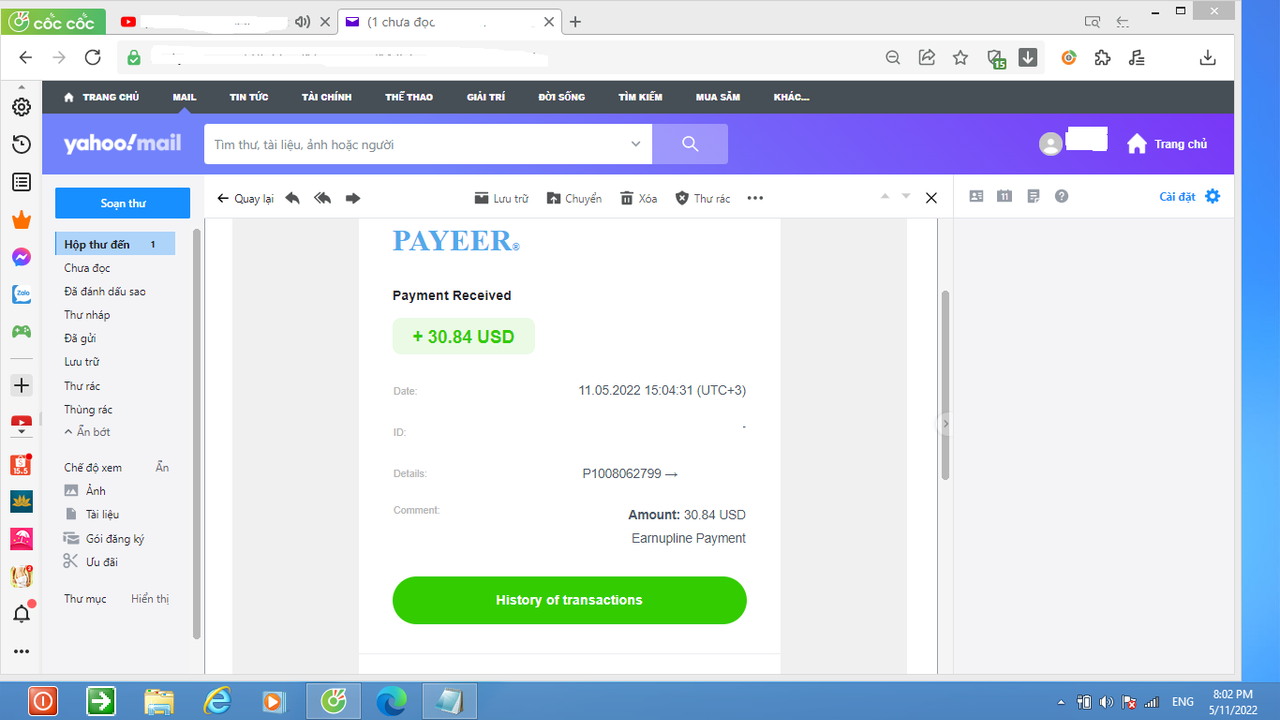1280x720 pixels.
Task: Open help question mark icon
Action: (1062, 196)
